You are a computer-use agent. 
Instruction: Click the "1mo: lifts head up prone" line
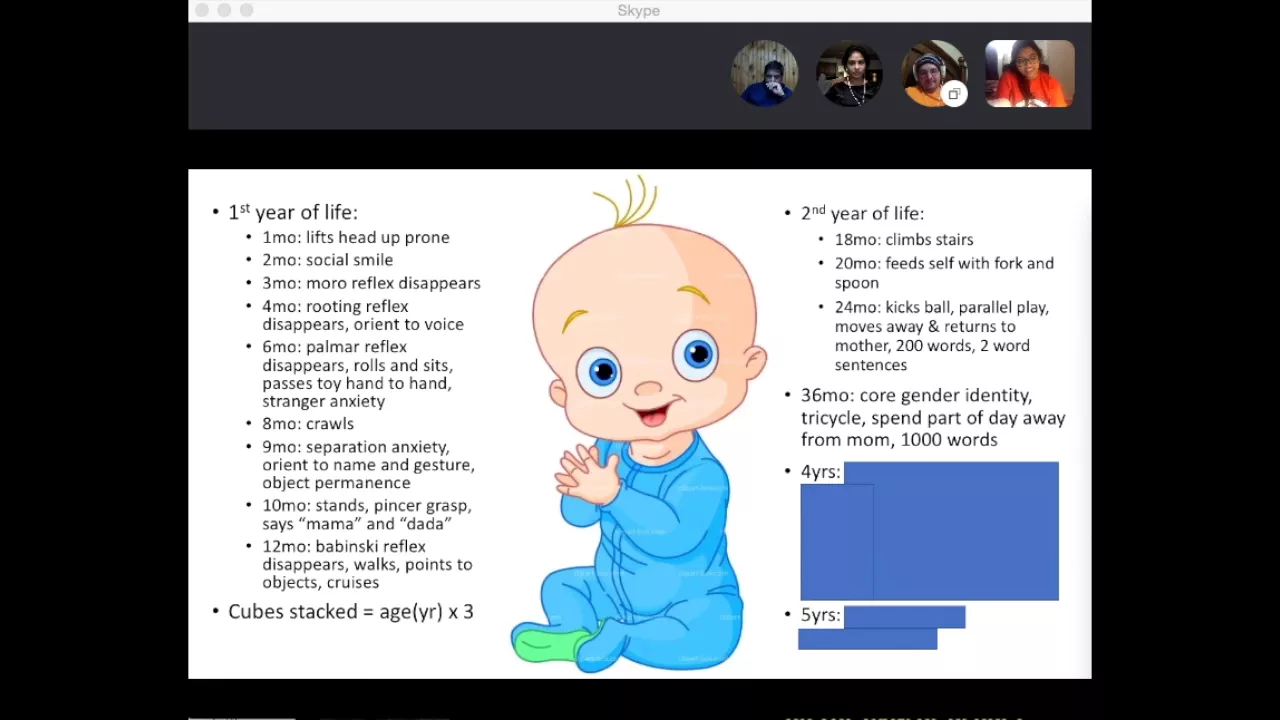[356, 237]
